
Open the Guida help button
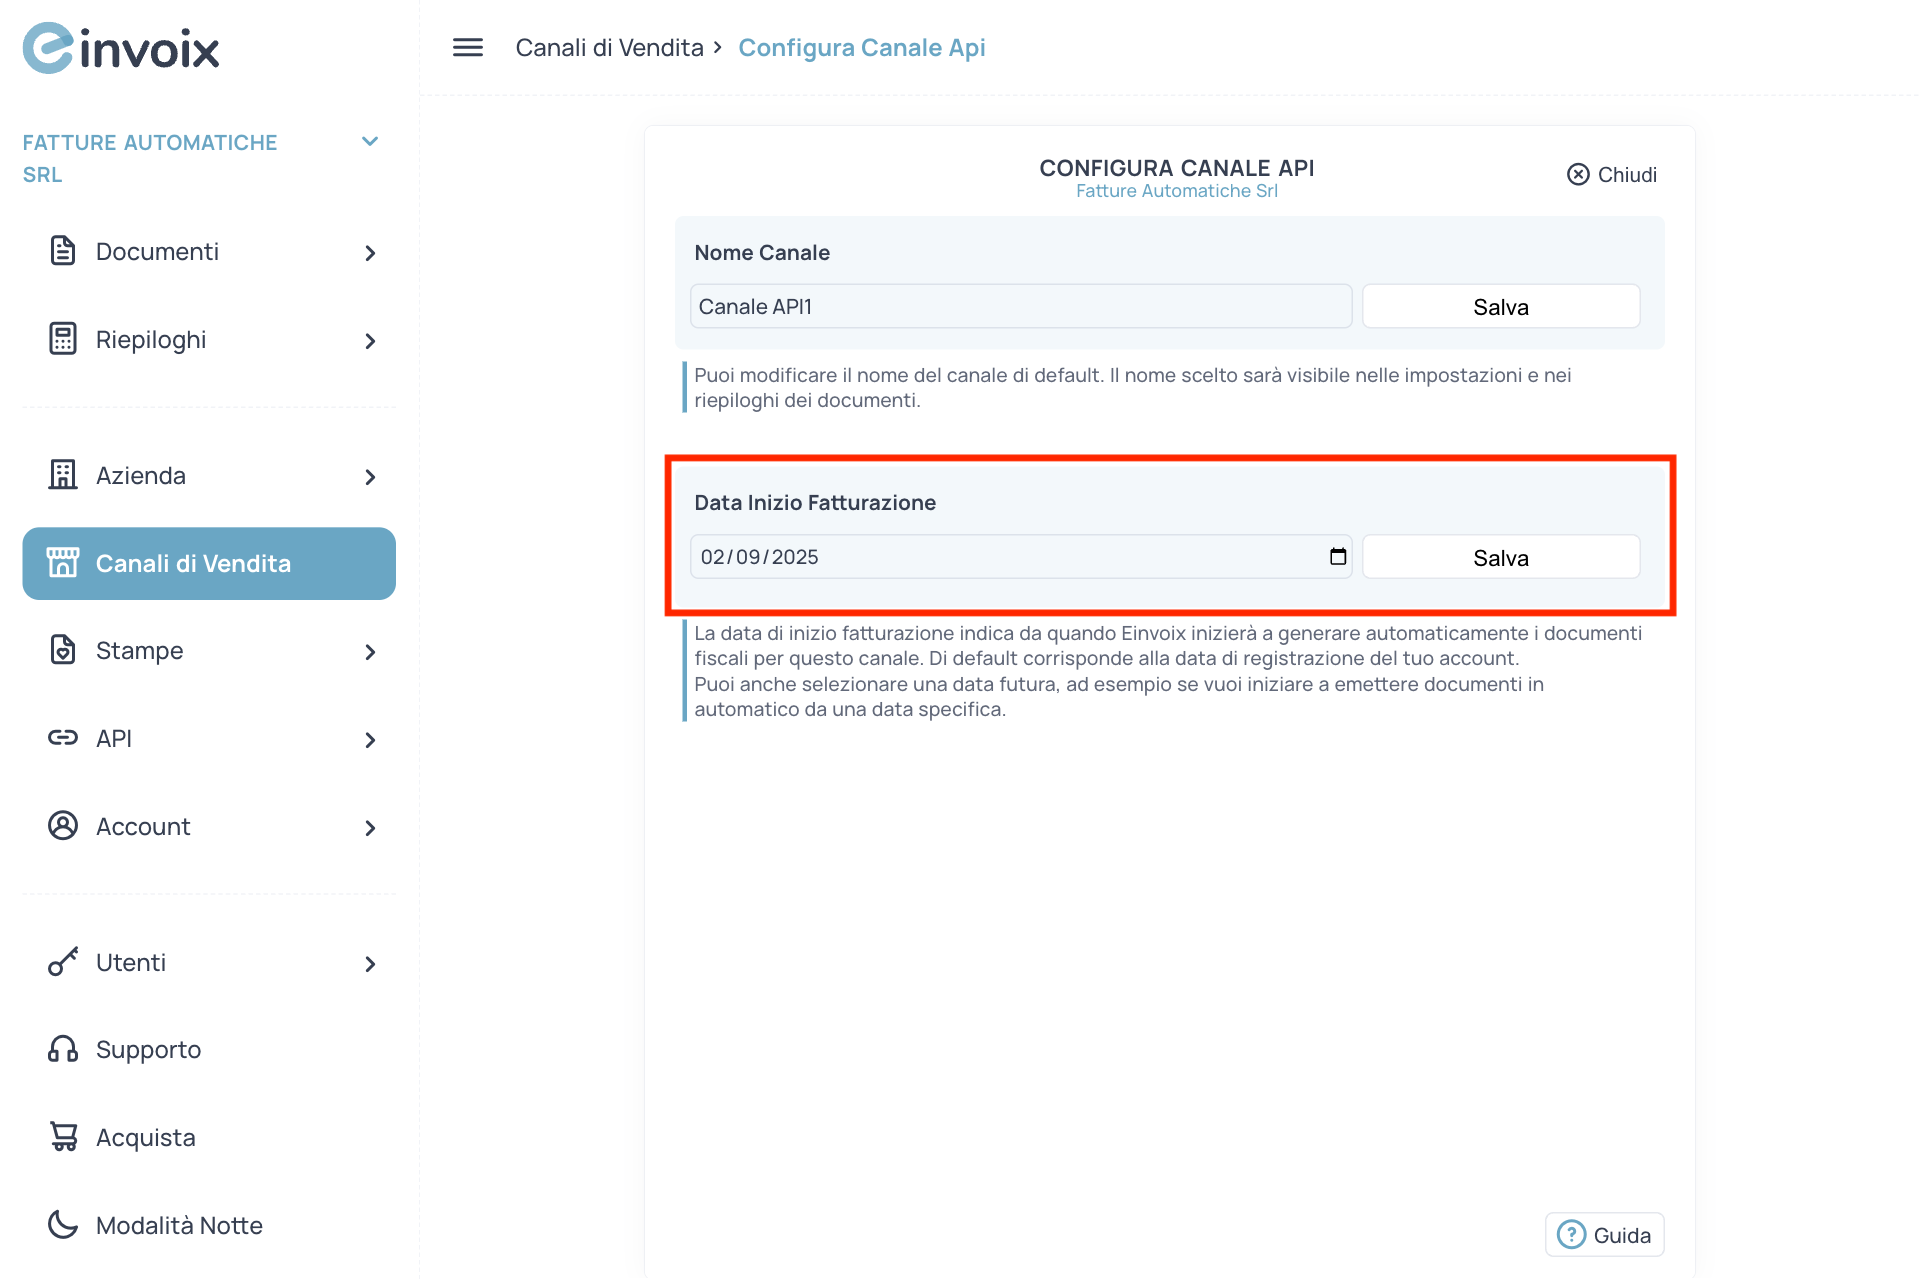coord(1604,1234)
